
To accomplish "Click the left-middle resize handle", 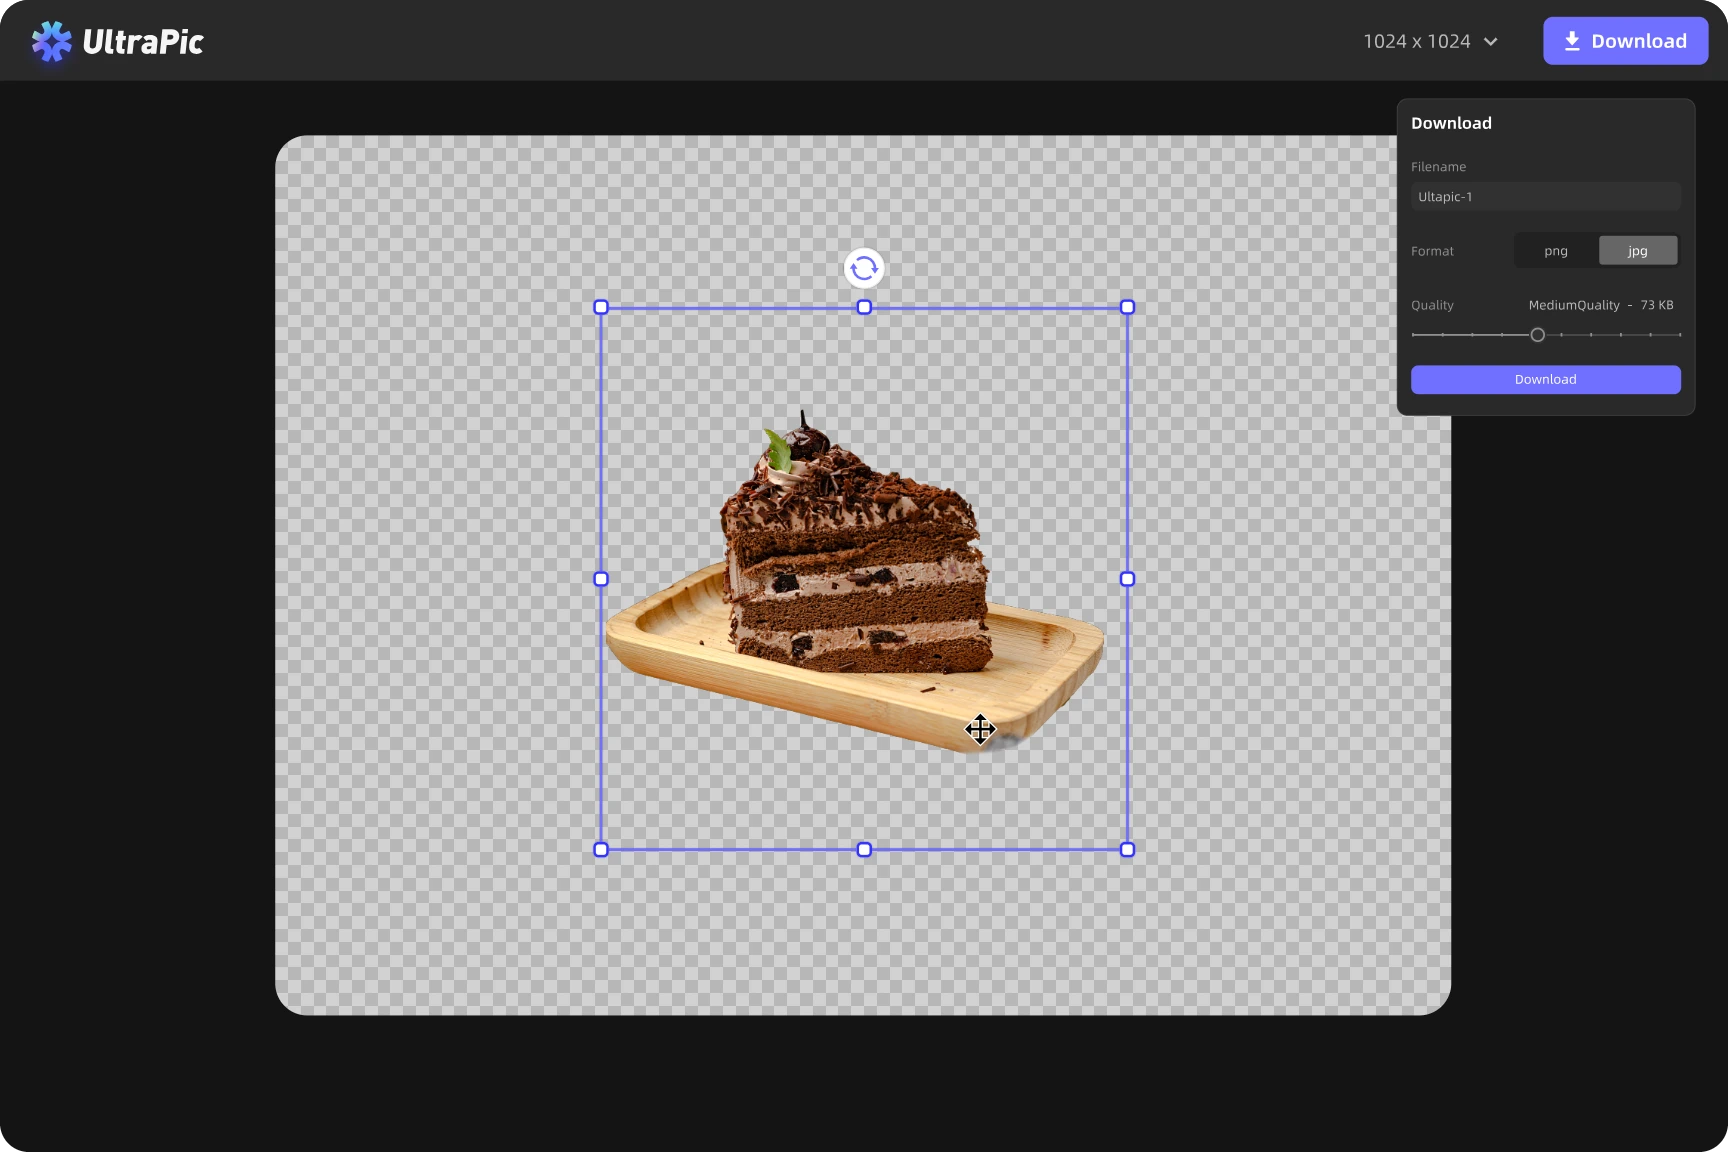I will tap(601, 579).
